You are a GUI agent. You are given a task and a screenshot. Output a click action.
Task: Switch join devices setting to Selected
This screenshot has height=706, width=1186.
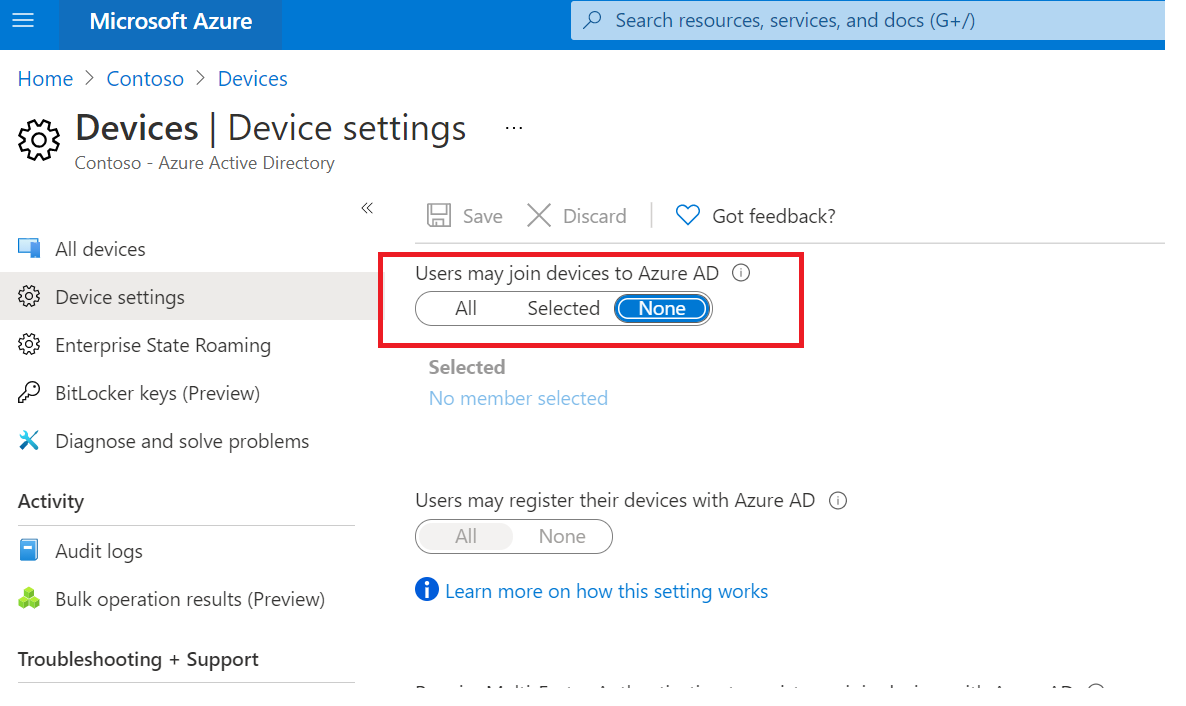563,308
